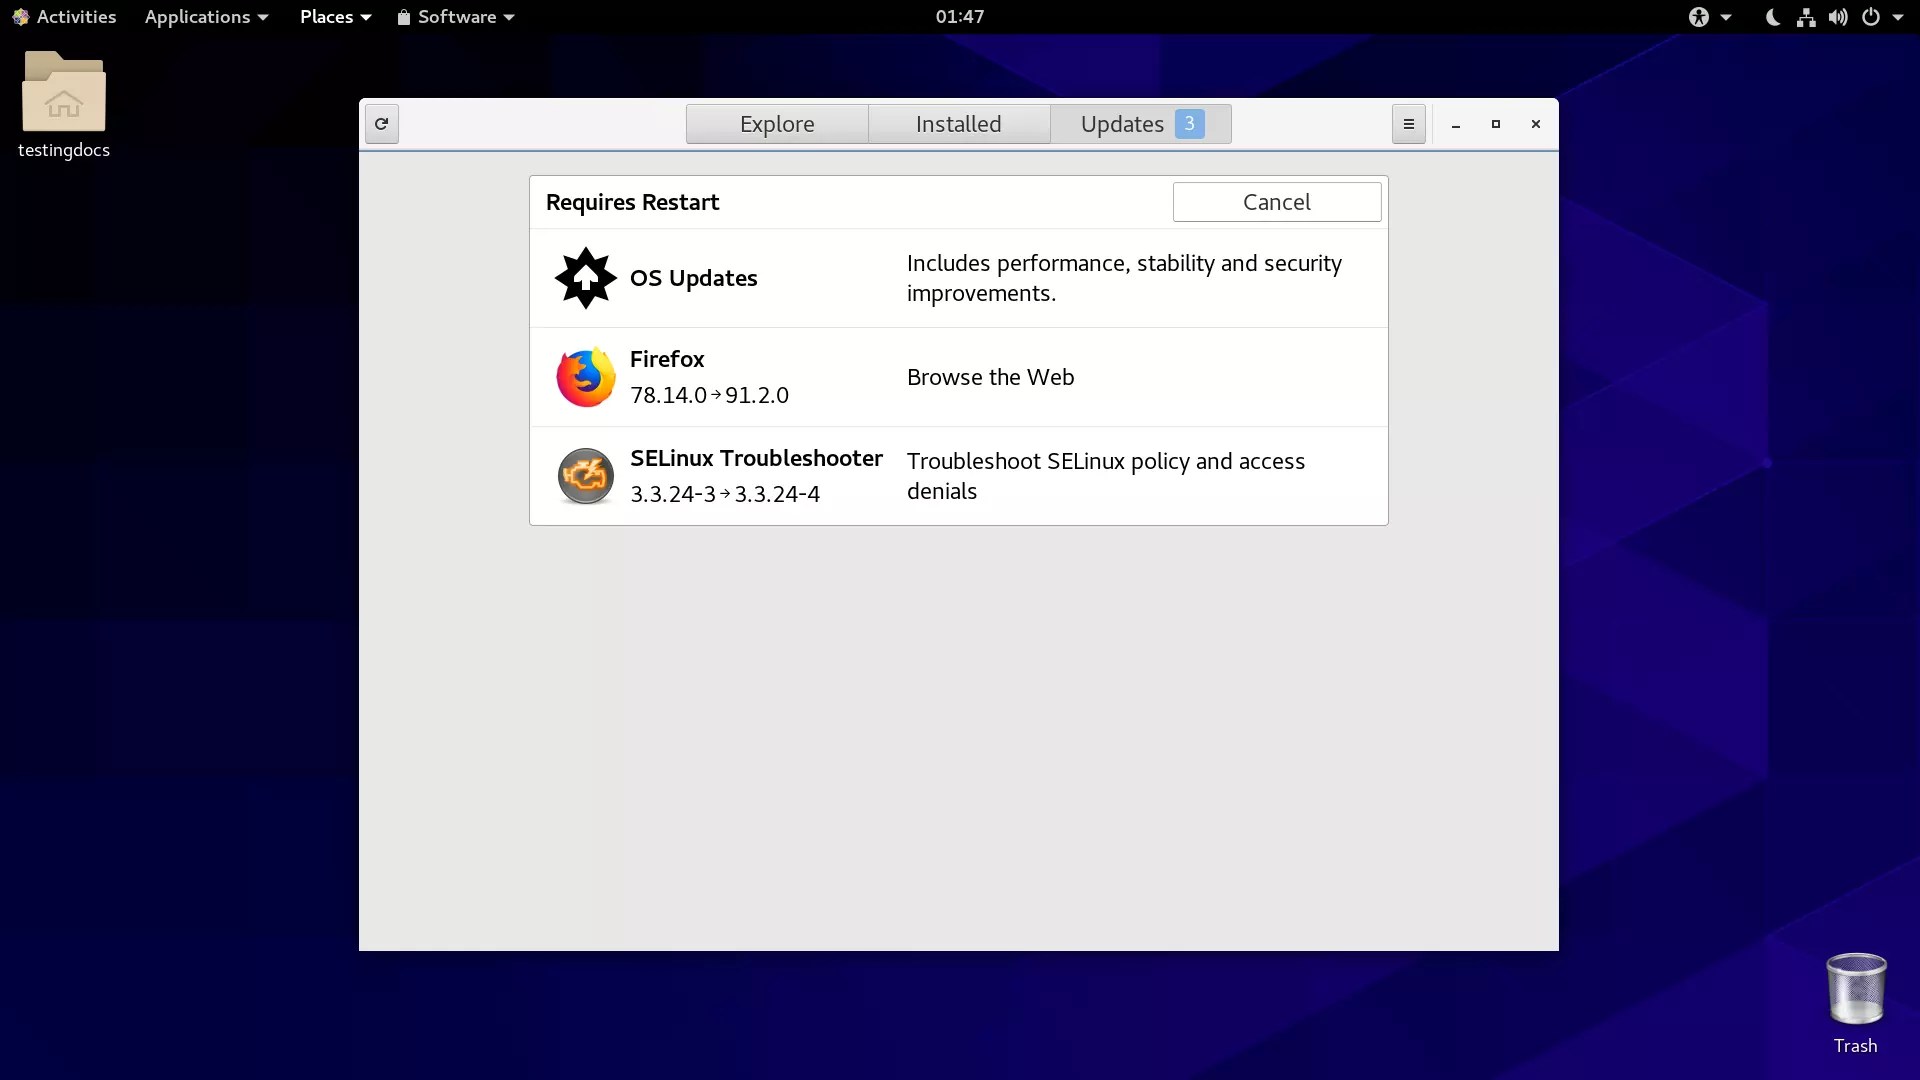Click the OS Updates star icon
This screenshot has height=1080, width=1920.
click(x=585, y=278)
